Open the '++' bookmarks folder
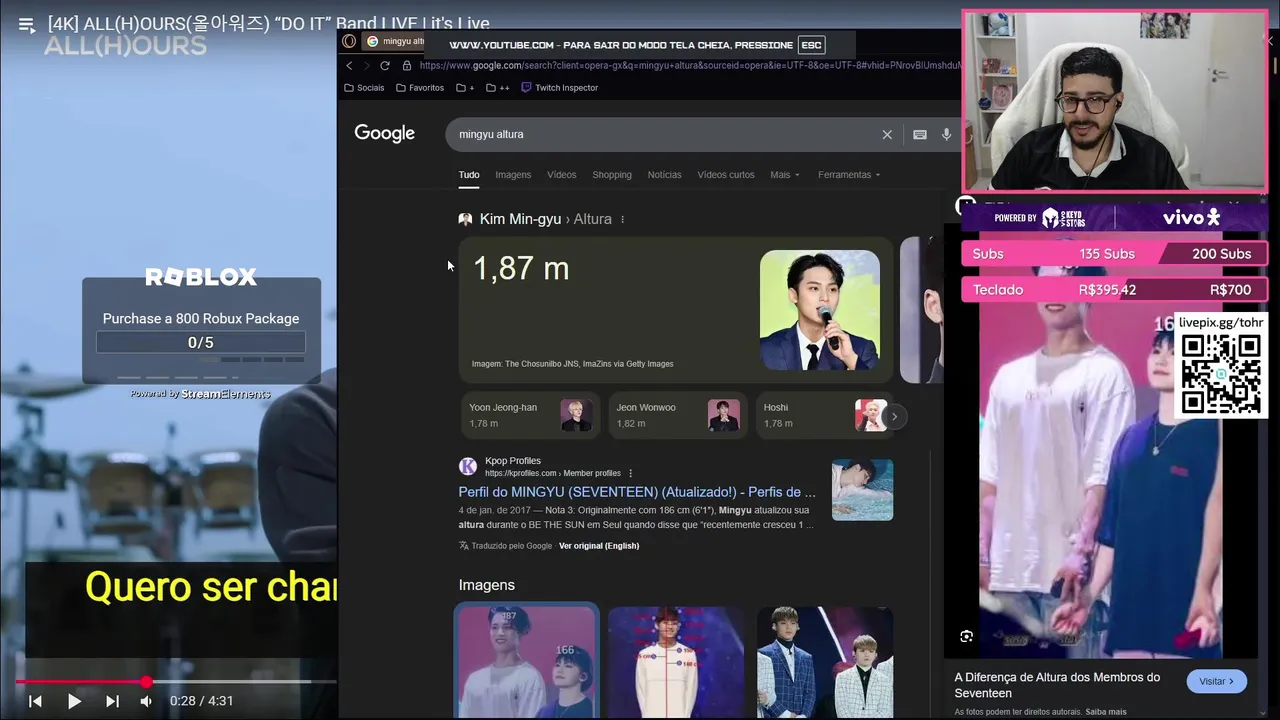Screen dimensions: 1280x720 pyautogui.click(x=498, y=88)
